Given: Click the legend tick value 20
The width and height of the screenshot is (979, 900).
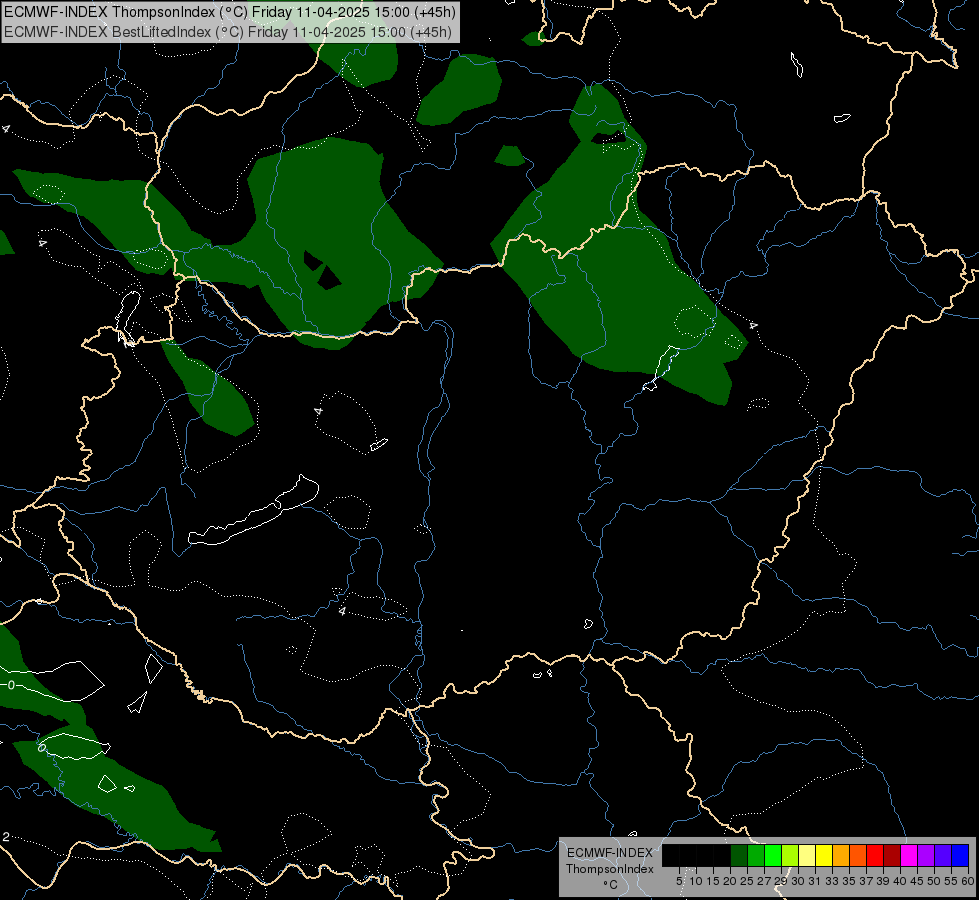Looking at the screenshot, I should 730,881.
